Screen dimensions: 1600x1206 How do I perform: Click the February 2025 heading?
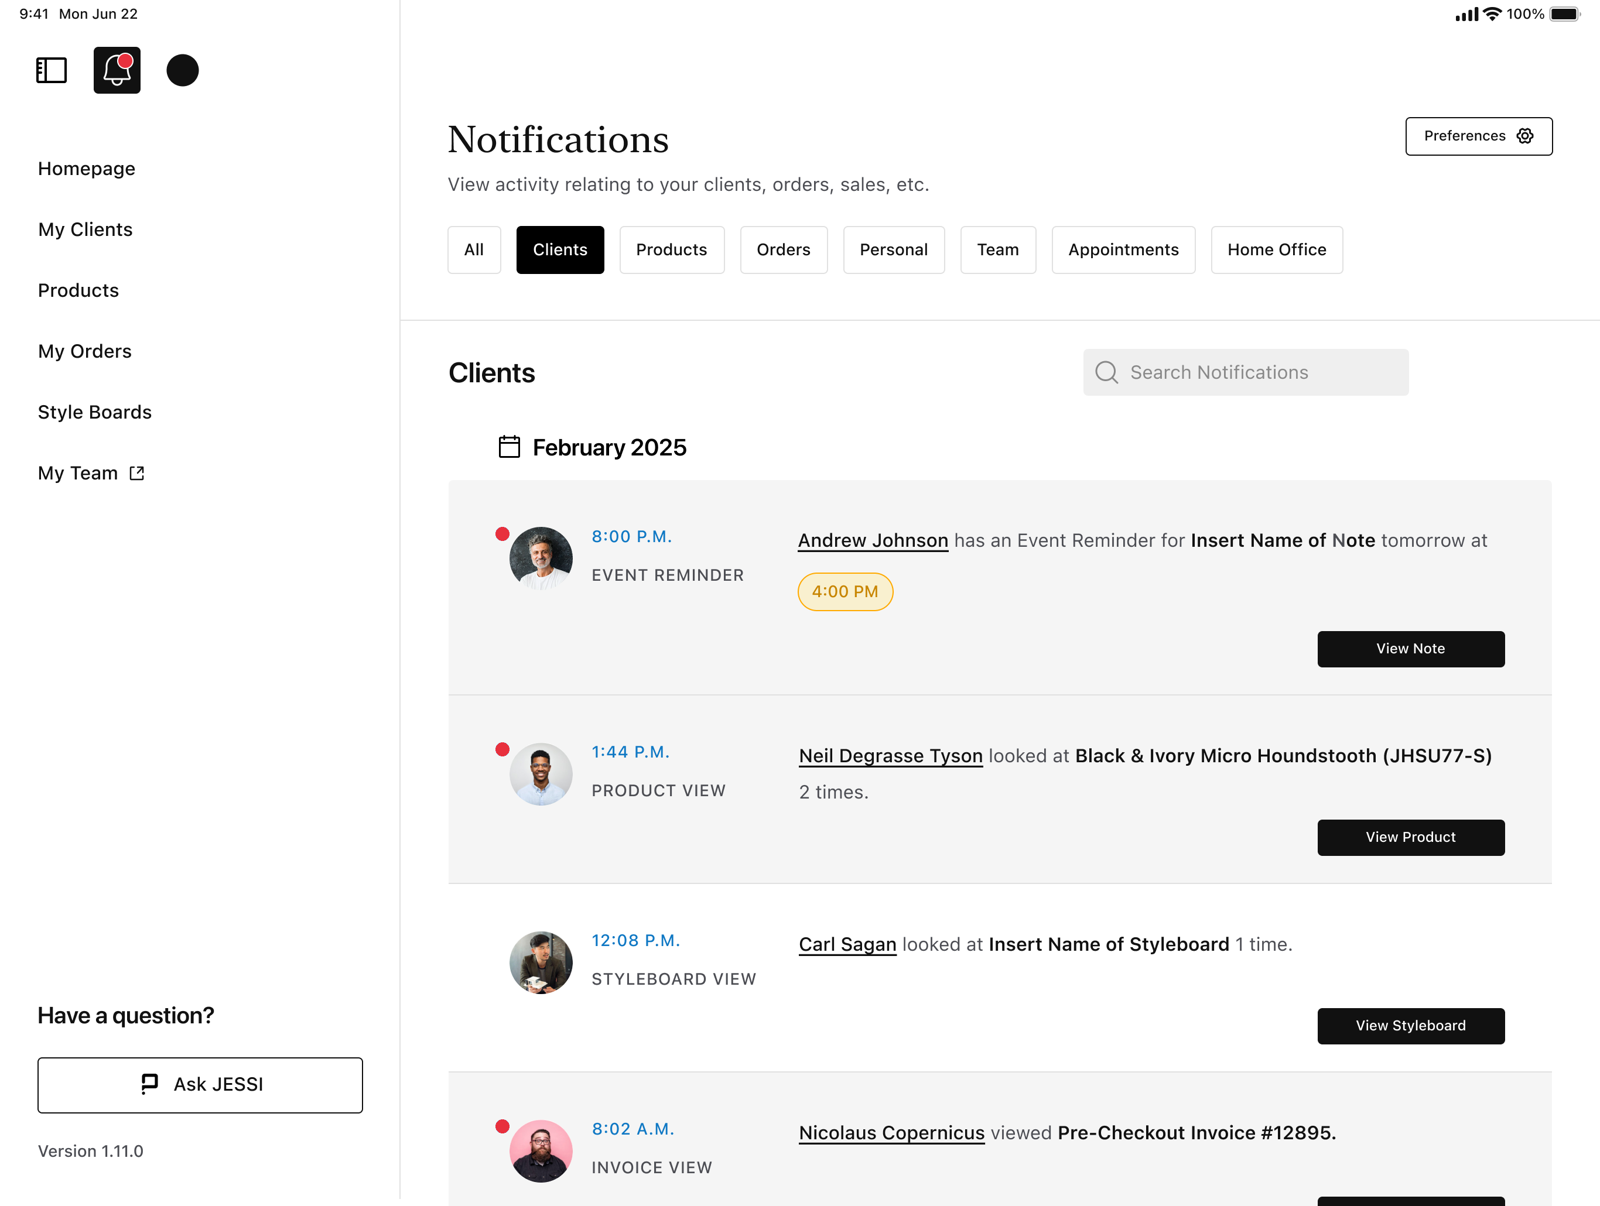coord(610,447)
